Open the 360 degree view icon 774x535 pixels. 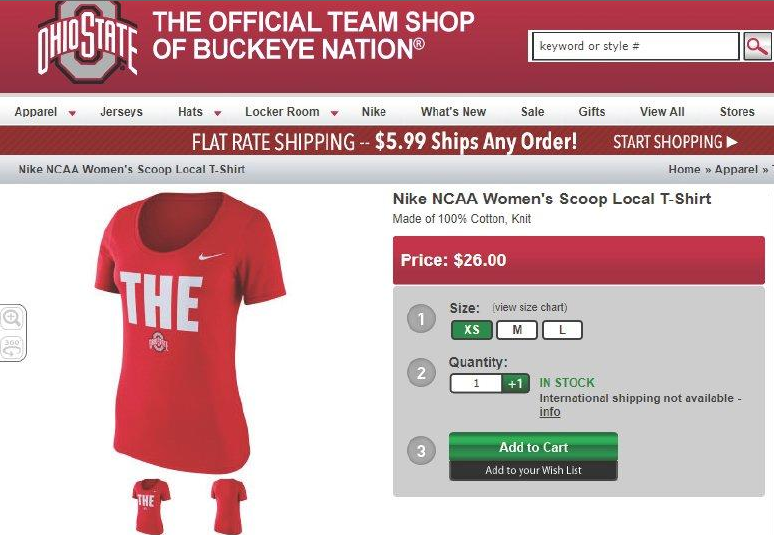(13, 346)
